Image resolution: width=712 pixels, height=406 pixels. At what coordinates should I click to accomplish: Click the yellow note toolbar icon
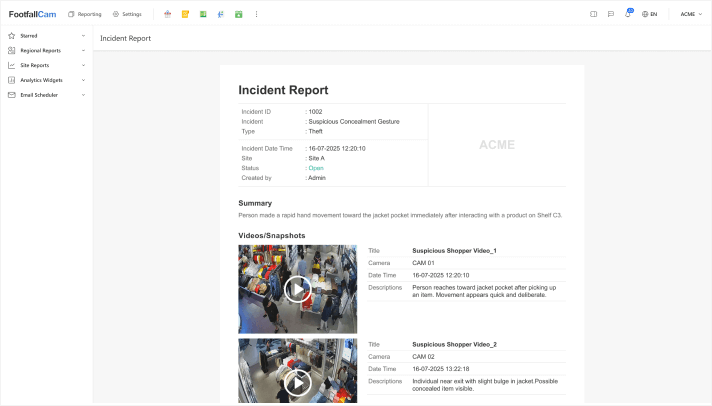point(185,14)
